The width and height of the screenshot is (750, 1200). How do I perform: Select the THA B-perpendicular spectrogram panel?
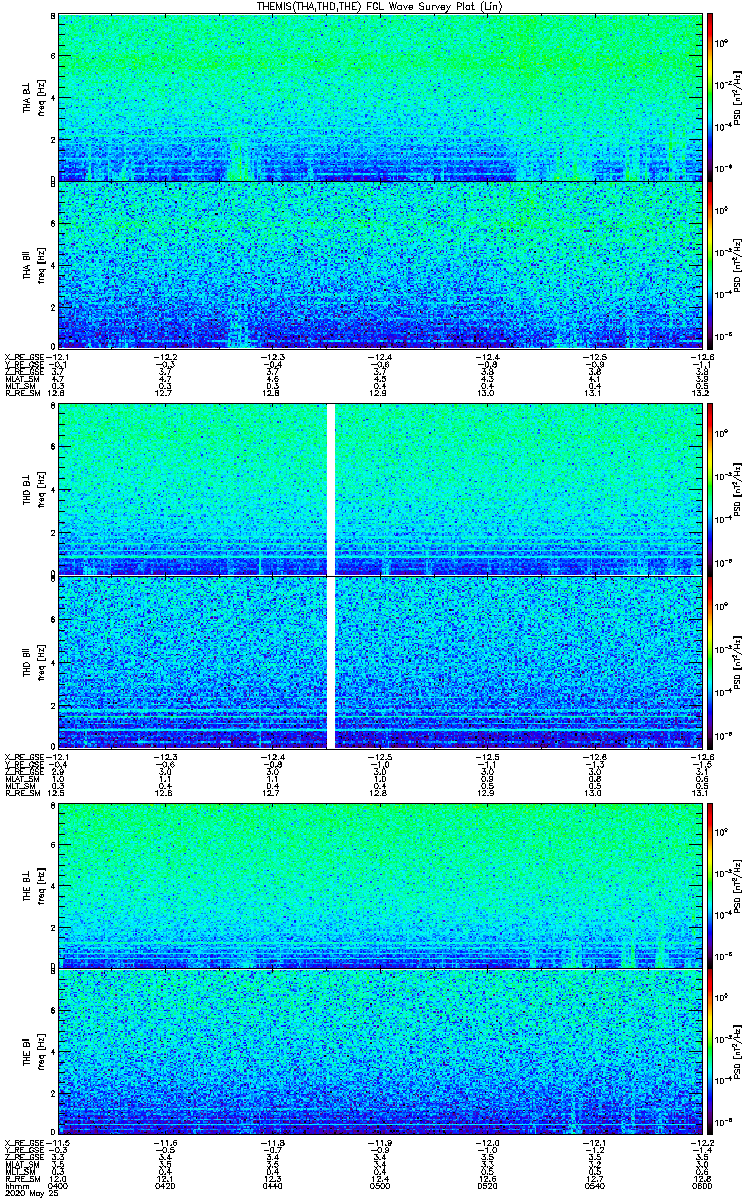pos(380,97)
